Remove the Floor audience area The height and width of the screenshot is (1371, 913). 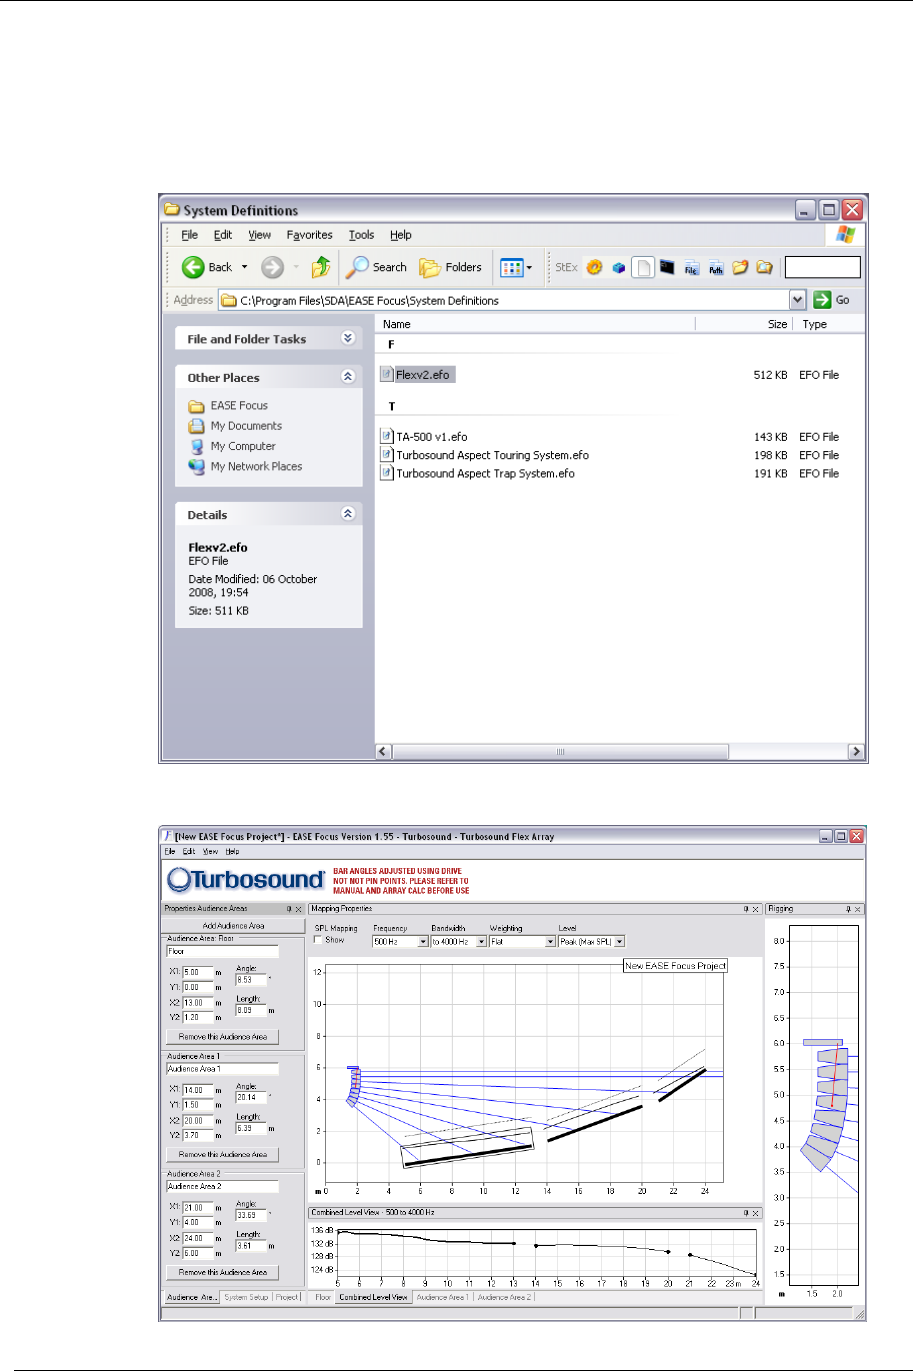(x=223, y=1037)
